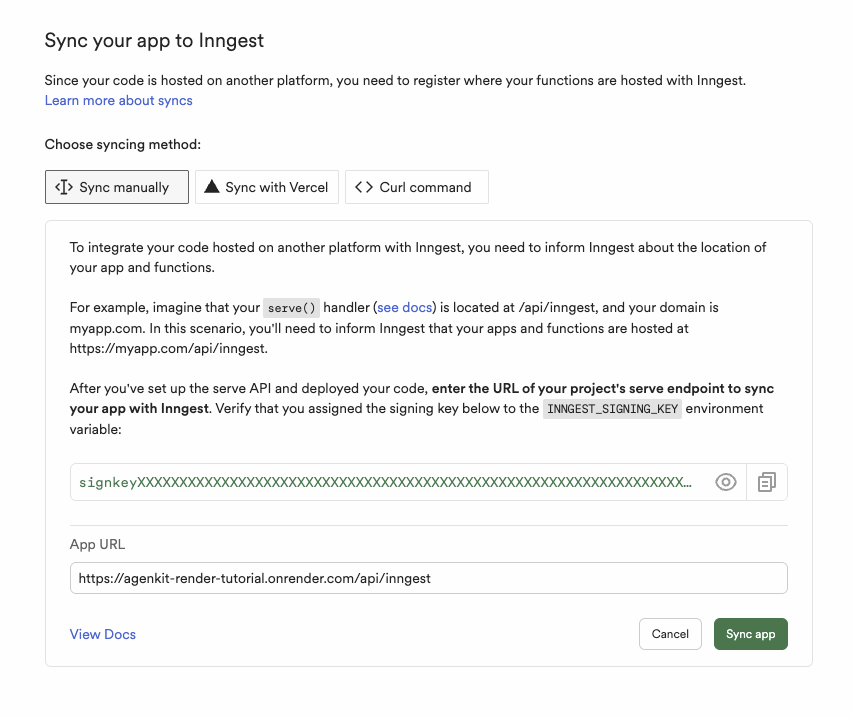Select the Sync manually method
The image size is (852, 717).
(x=117, y=187)
